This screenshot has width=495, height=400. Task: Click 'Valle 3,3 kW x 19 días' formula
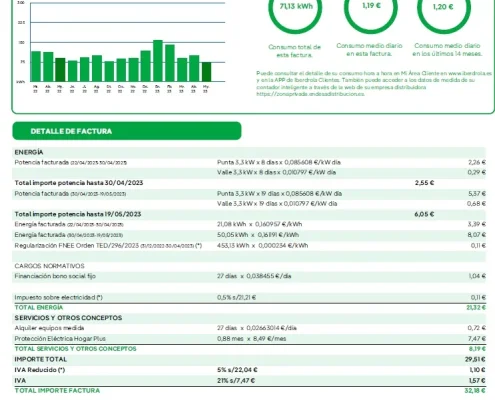277,204
